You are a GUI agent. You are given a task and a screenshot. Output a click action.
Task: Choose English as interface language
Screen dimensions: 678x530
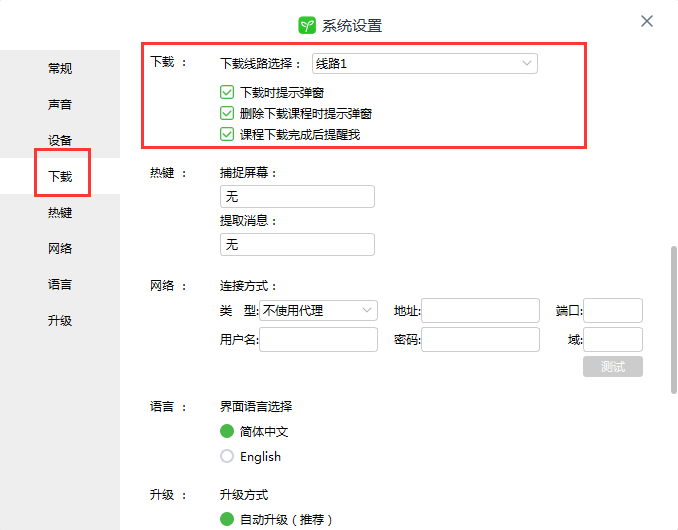[227, 457]
